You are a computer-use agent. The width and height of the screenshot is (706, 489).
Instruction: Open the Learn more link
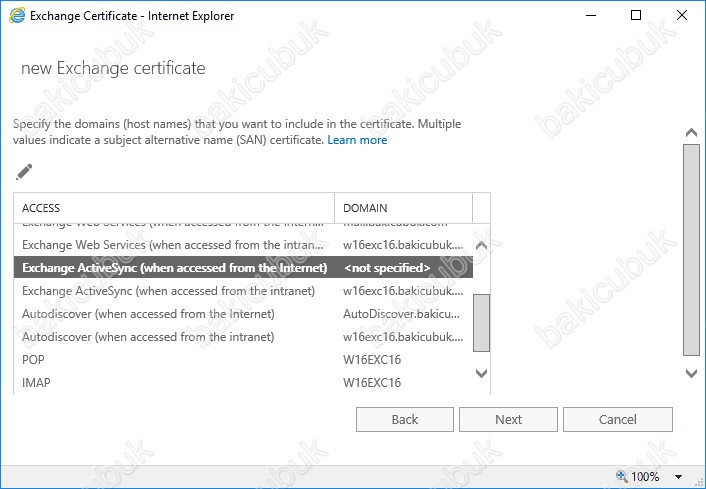pos(357,140)
